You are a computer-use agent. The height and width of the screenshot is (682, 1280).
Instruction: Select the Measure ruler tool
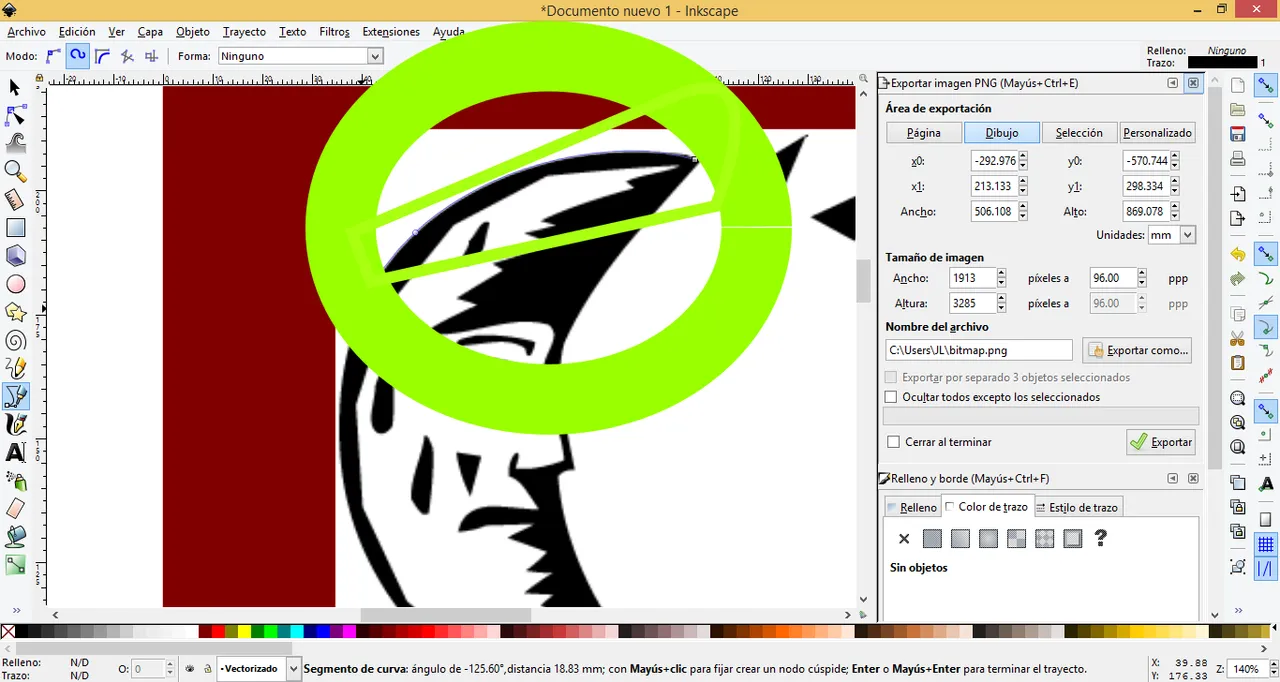point(15,200)
